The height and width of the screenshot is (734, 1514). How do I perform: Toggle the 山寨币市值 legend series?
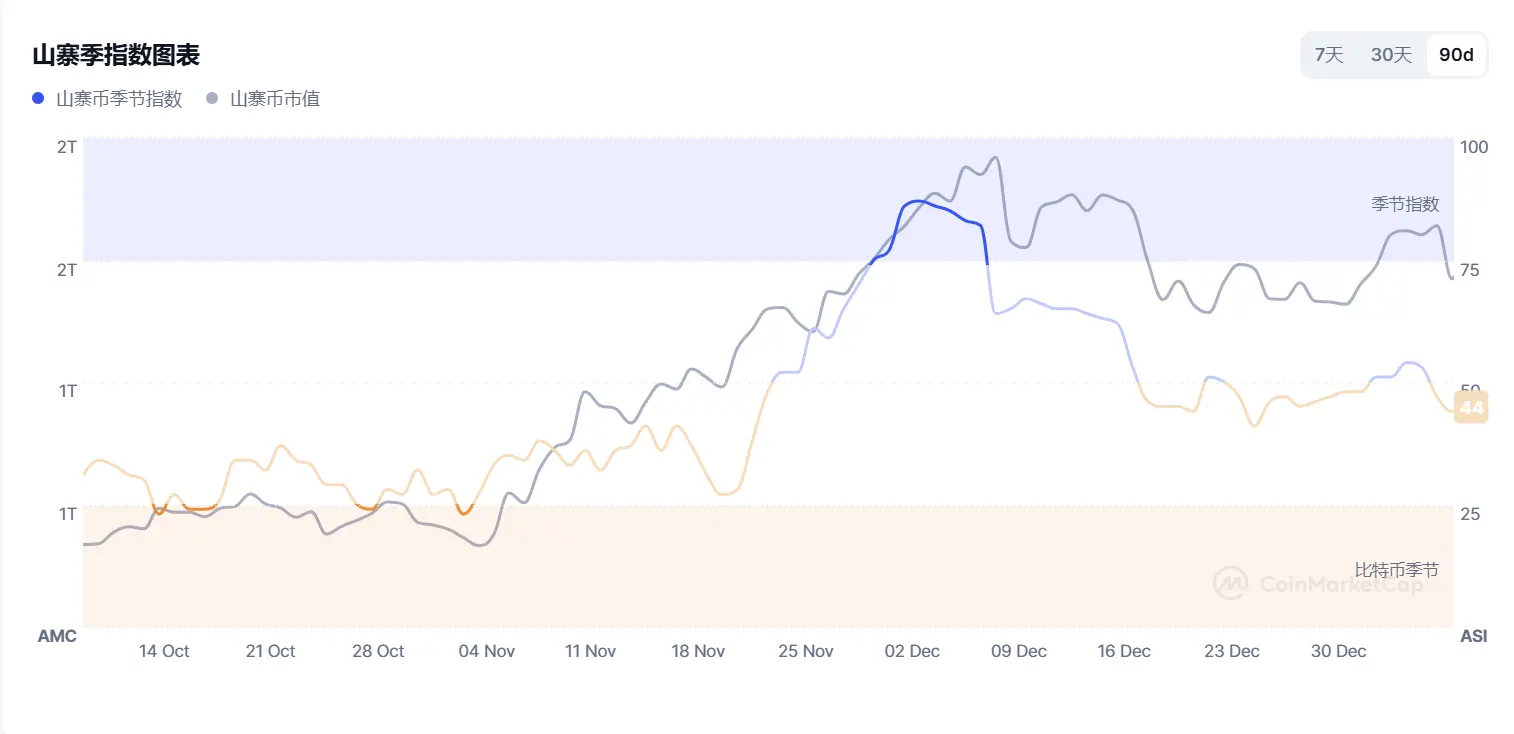pos(275,99)
